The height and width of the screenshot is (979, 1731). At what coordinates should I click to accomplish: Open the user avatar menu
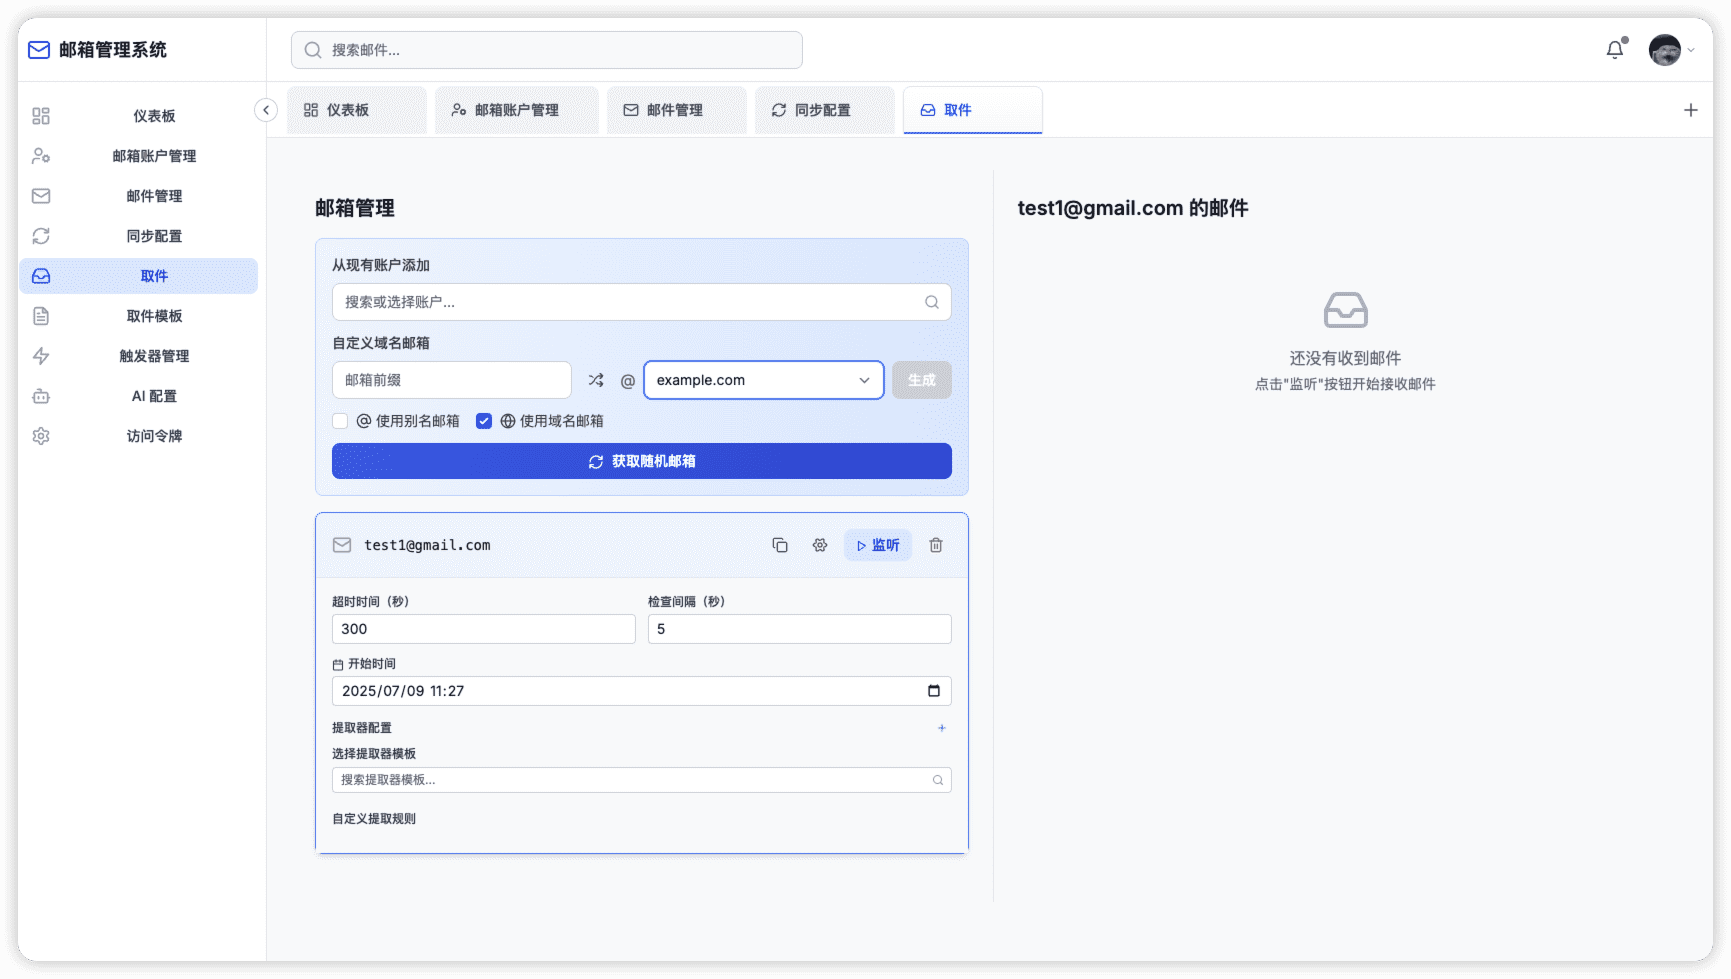[x=1671, y=50]
